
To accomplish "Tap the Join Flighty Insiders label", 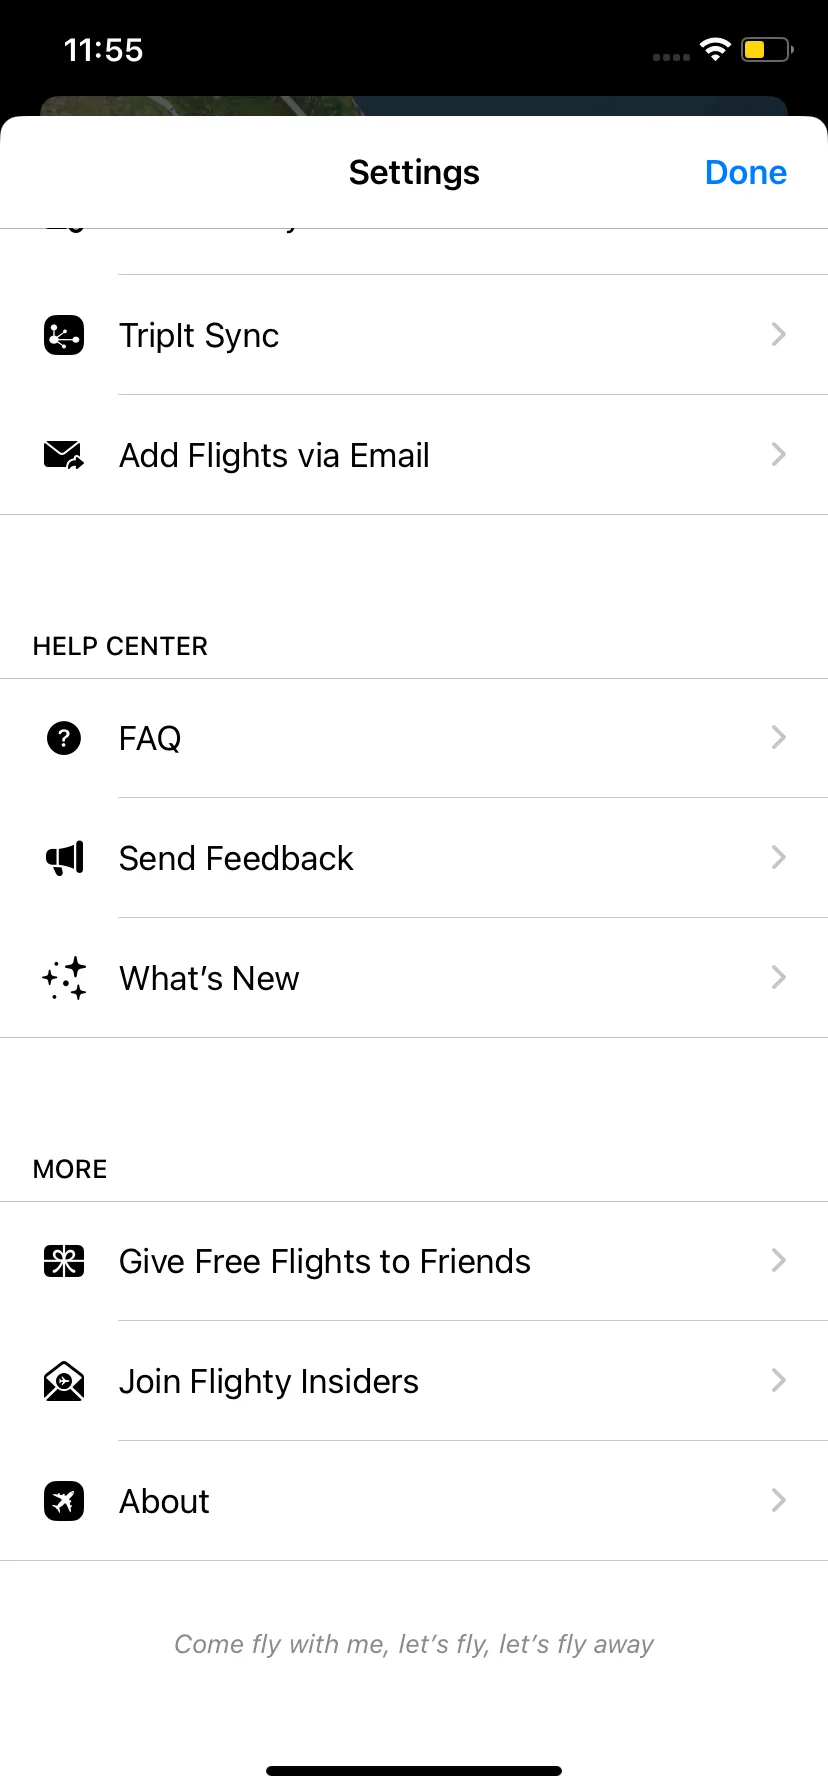I will pyautogui.click(x=269, y=1382).
